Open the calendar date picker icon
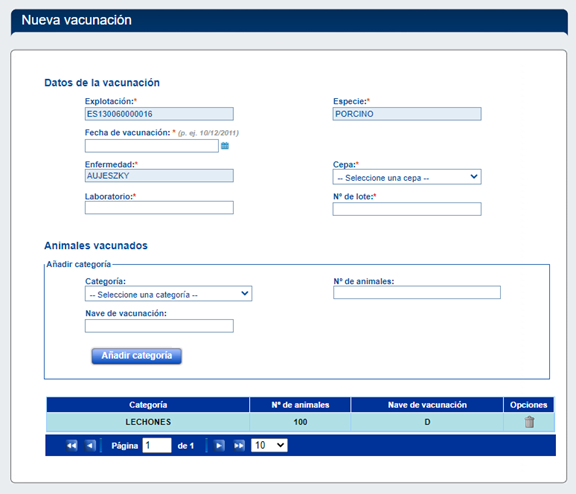The height and width of the screenshot is (494, 576). coord(225,146)
